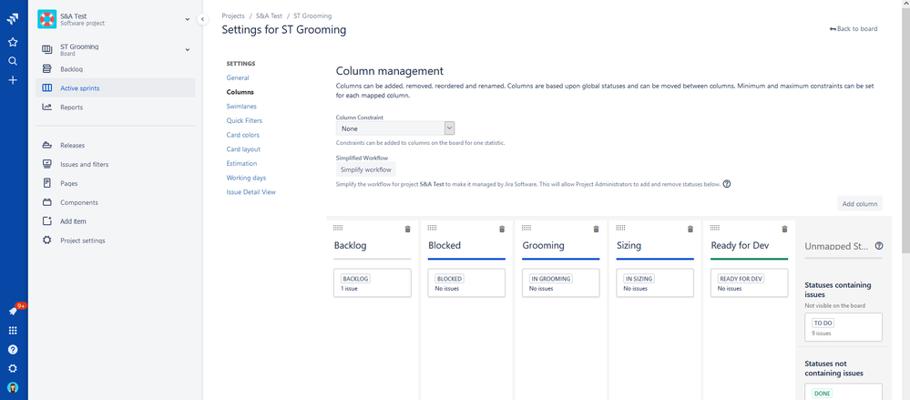This screenshot has height=400, width=910.
Task: Grab the Backlog column drag handle
Action: [x=338, y=228]
